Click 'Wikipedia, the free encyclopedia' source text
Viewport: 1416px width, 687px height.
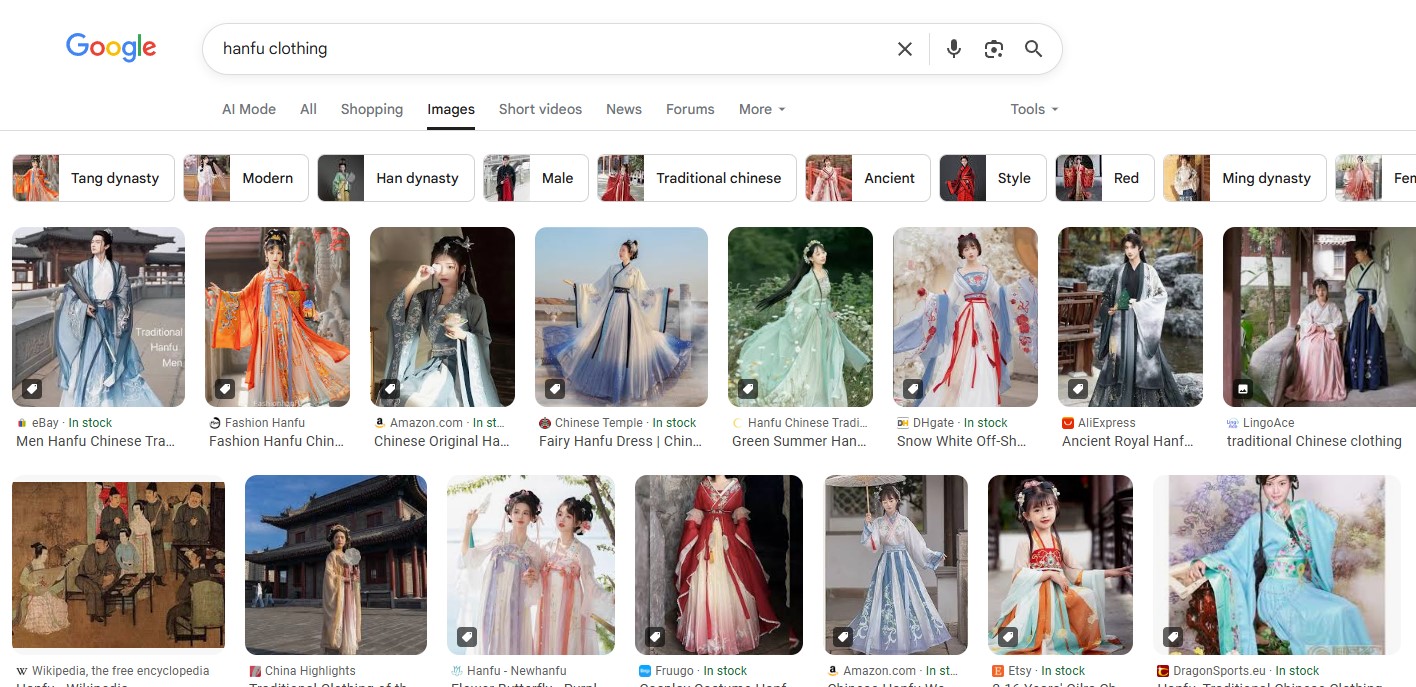coord(121,671)
